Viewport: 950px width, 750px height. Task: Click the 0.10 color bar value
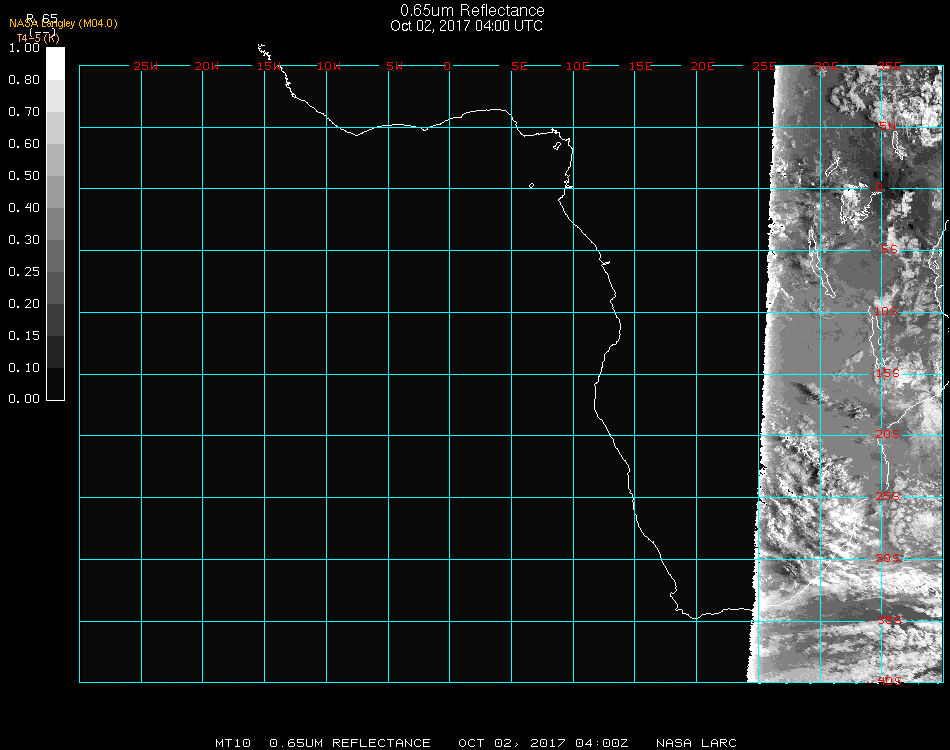[24, 368]
